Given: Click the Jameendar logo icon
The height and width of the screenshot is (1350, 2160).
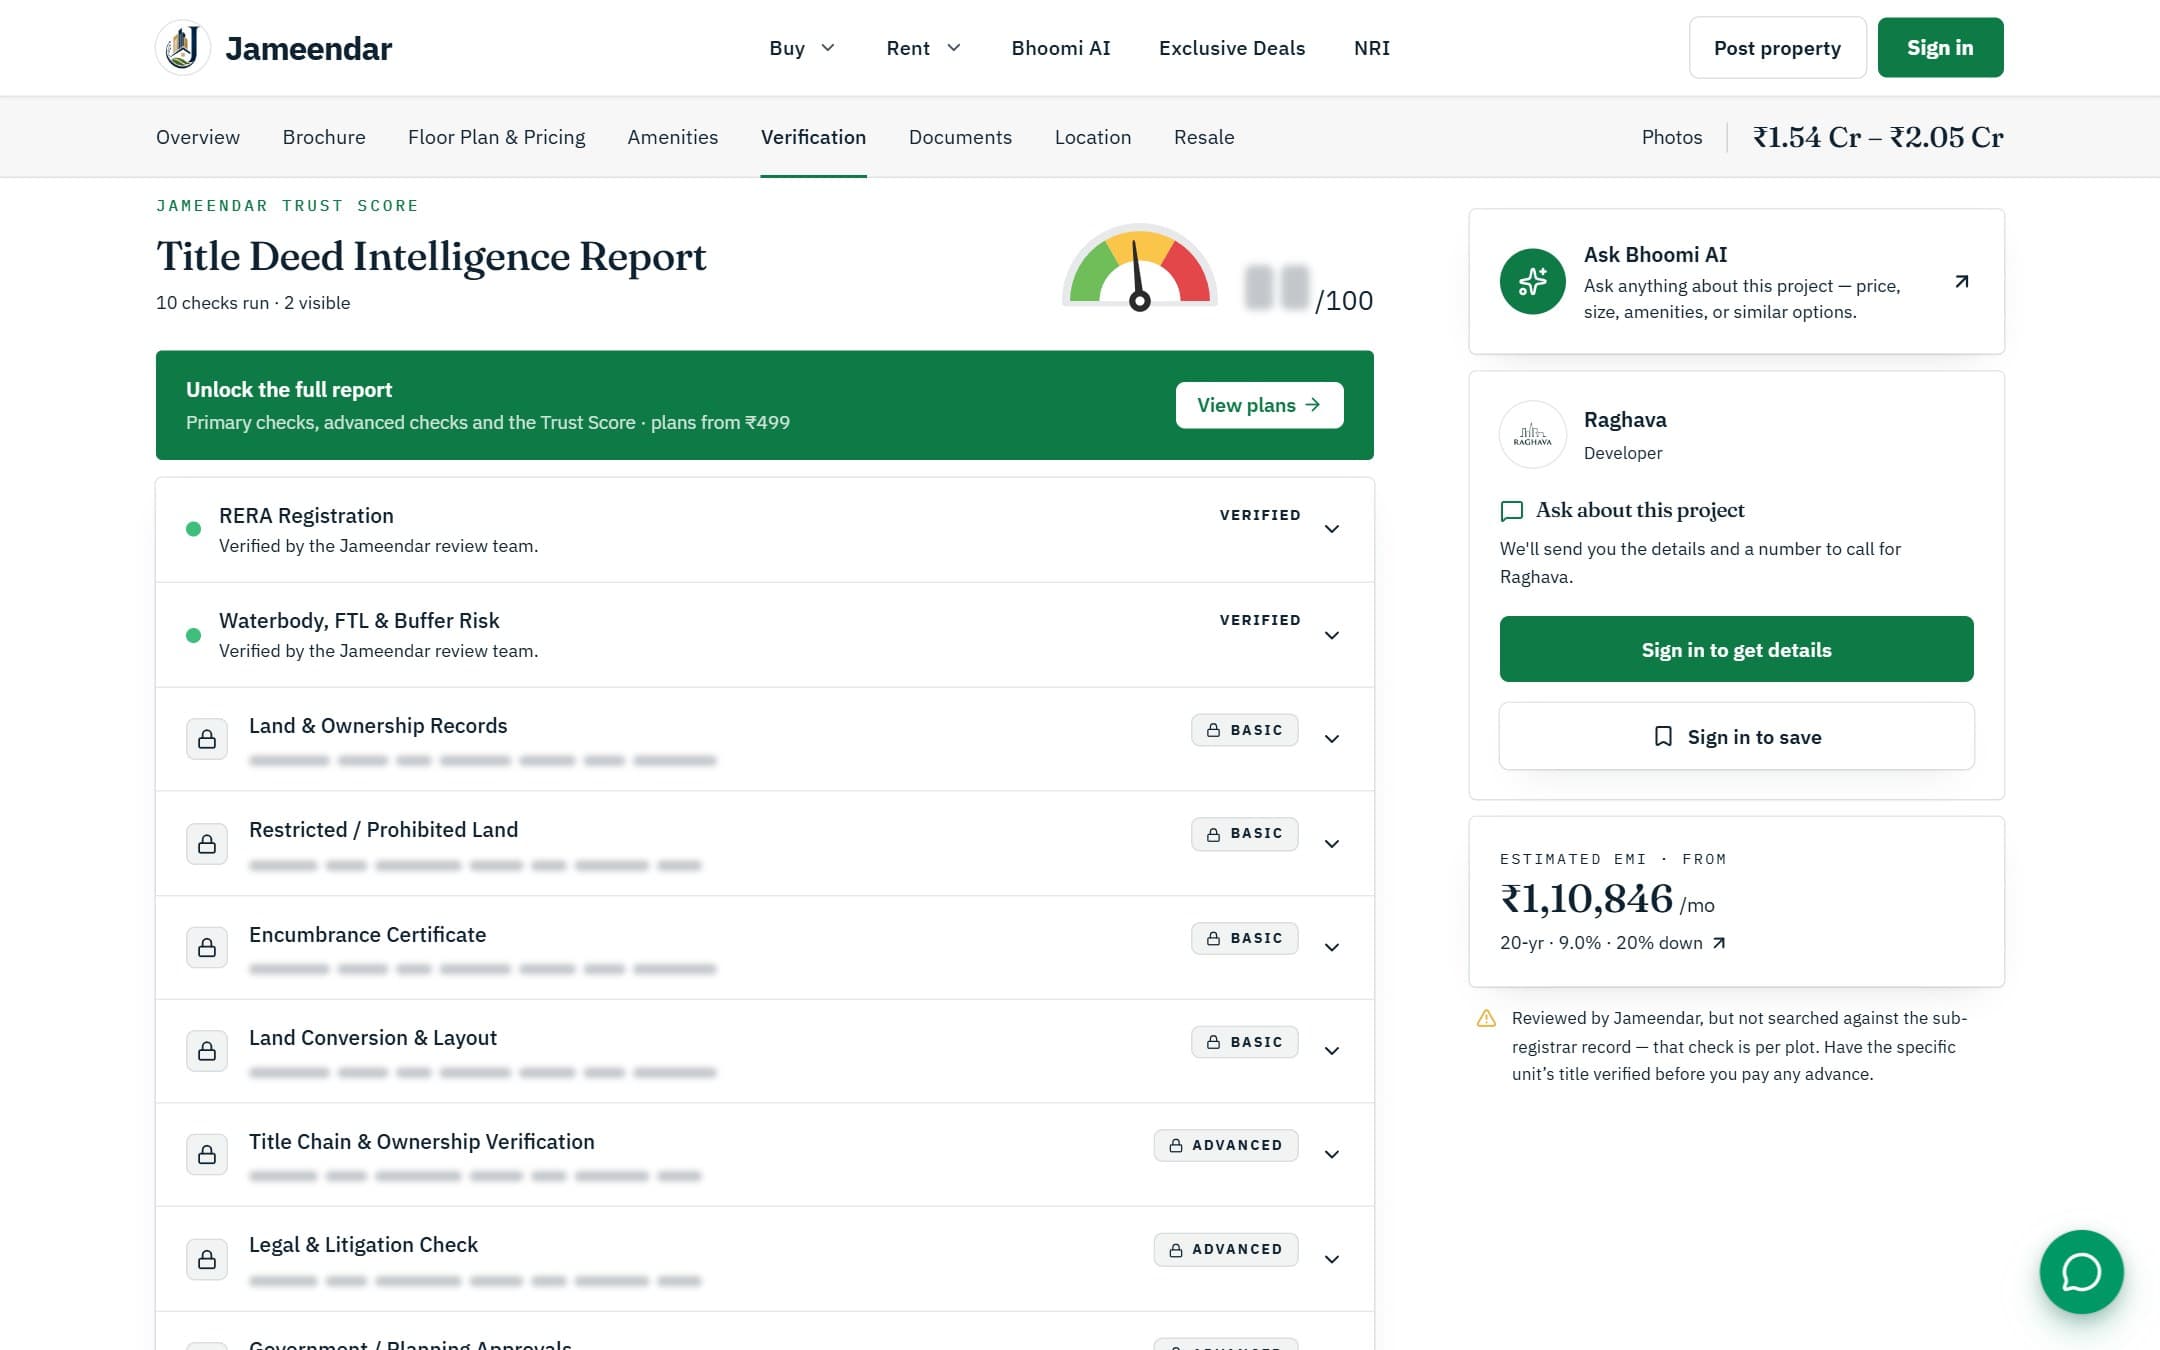Looking at the screenshot, I should click(x=183, y=47).
